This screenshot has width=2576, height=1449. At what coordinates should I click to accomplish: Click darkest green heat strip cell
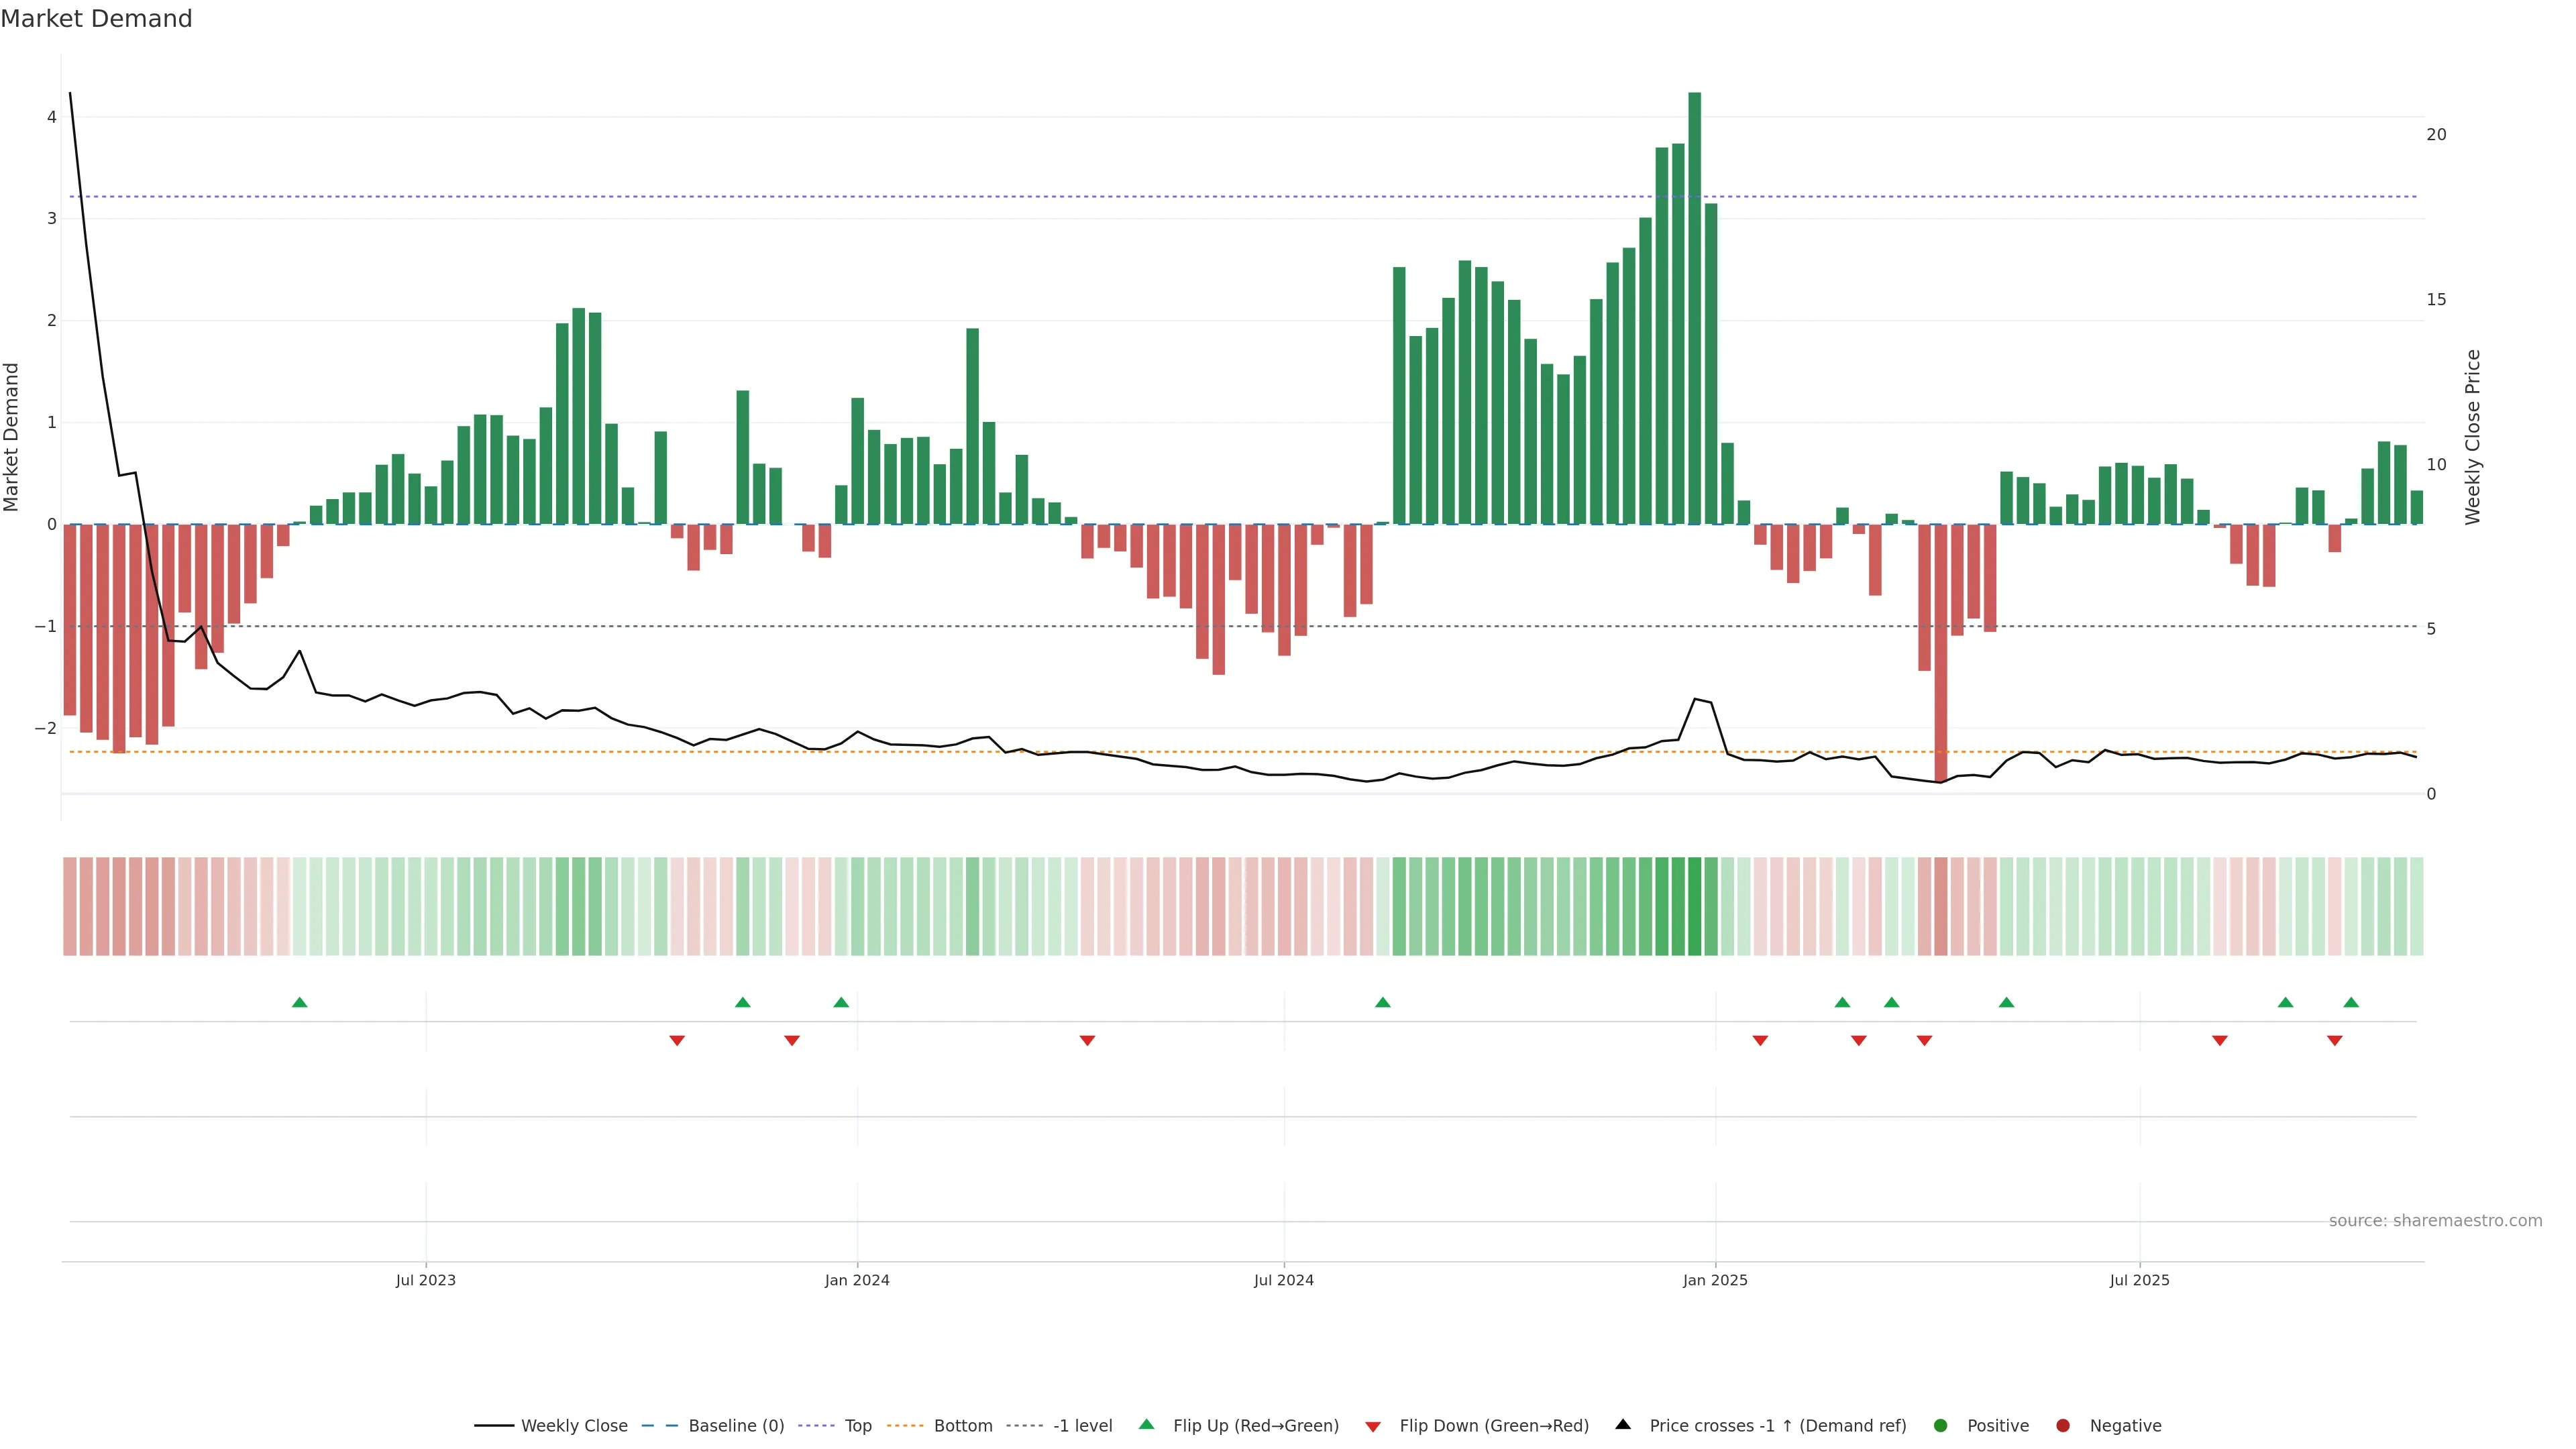[1694, 906]
